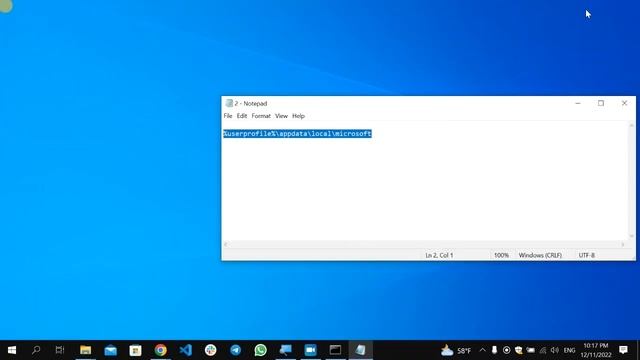Click the battery tray icon
This screenshot has height=360, width=640.
pyautogui.click(x=531, y=350)
